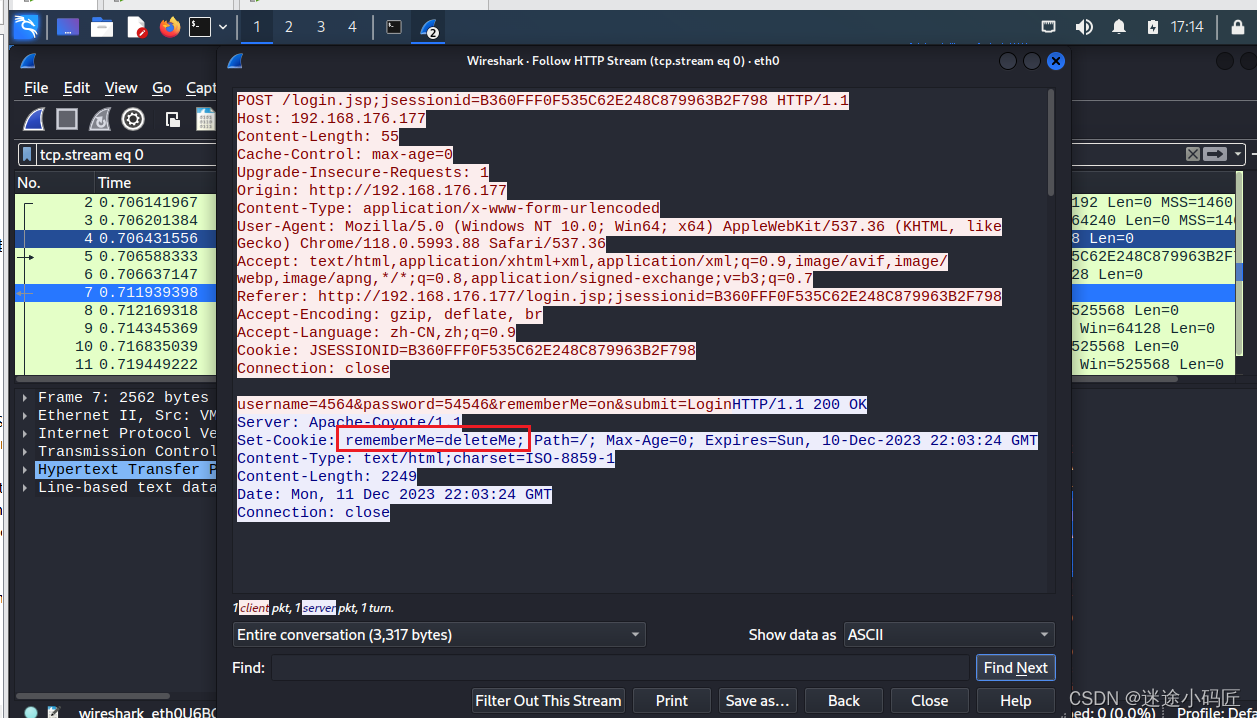Open the Kali dragon applications menu
Viewport: 1257px width, 718px height.
(x=27, y=27)
